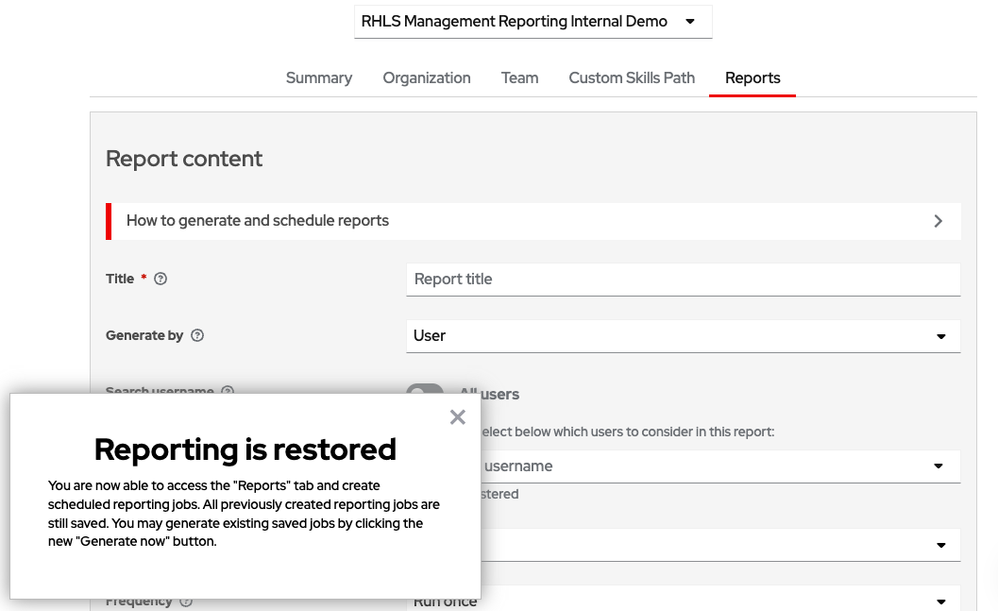Go to the Custom Skills Path tab
The height and width of the screenshot is (611, 998).
pos(631,78)
